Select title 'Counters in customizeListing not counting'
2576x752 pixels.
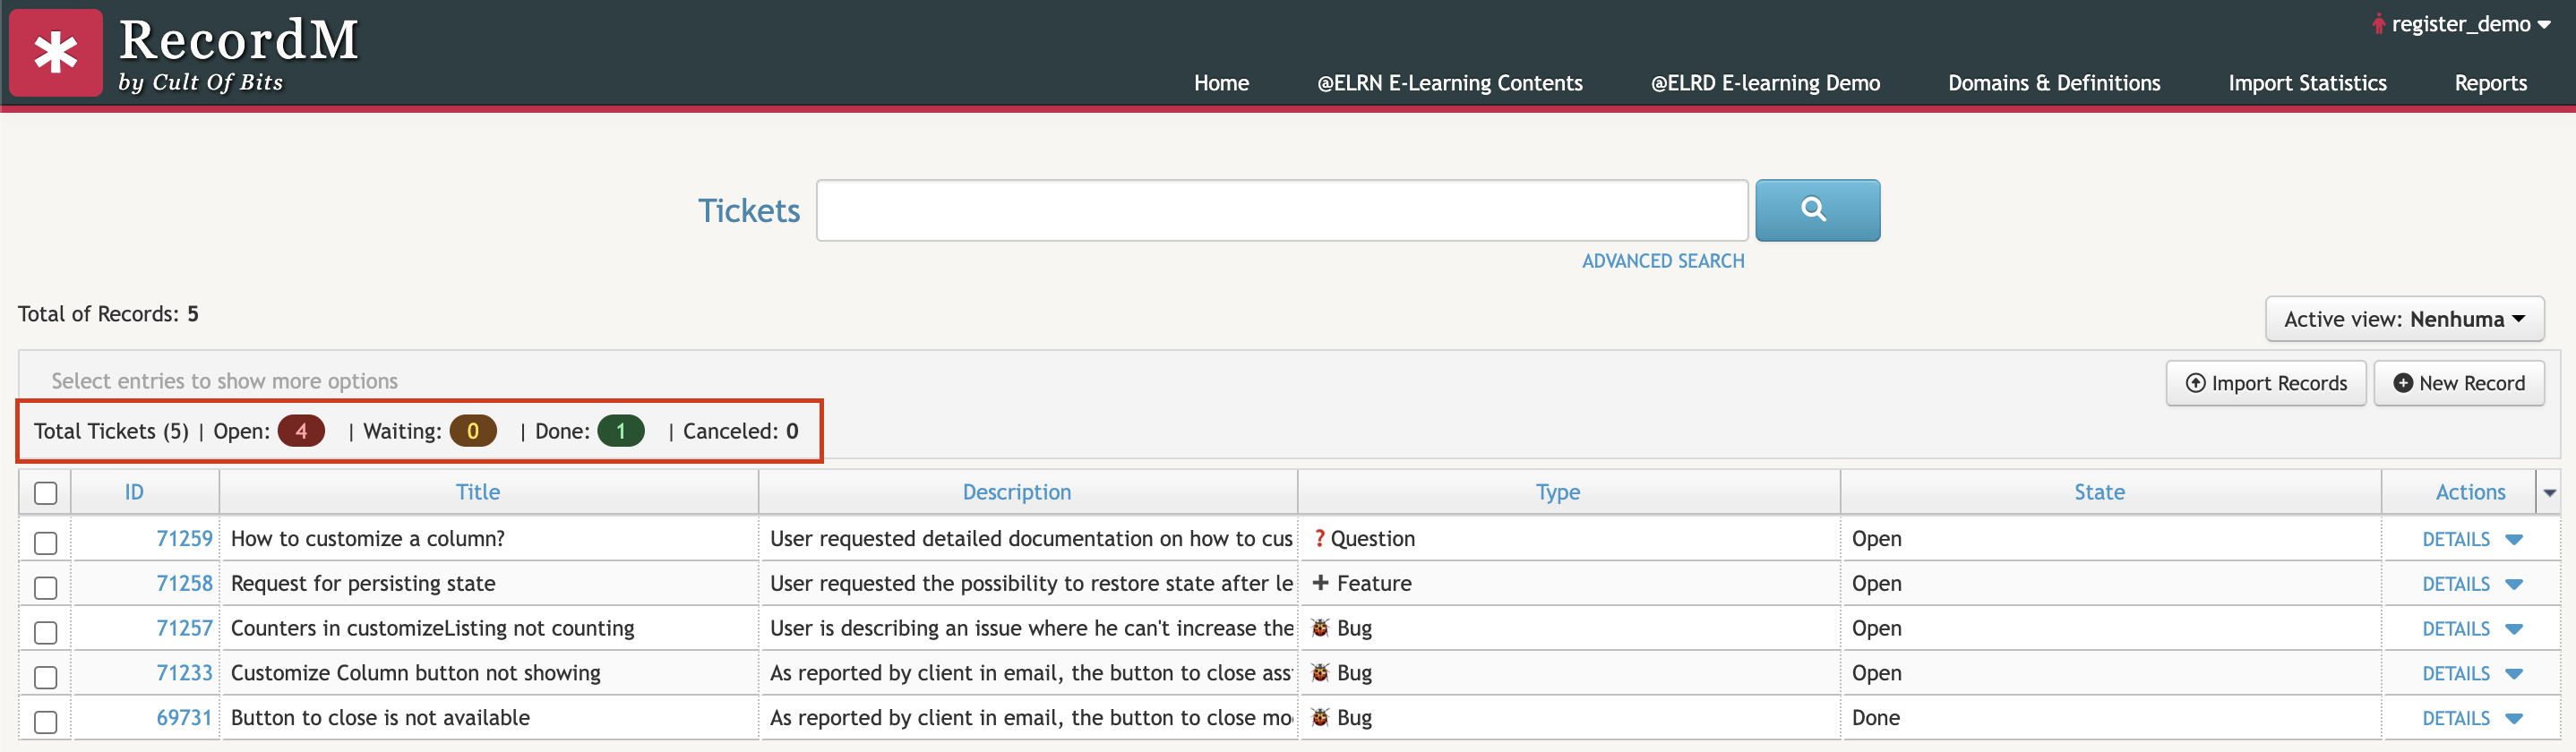tap(432, 628)
